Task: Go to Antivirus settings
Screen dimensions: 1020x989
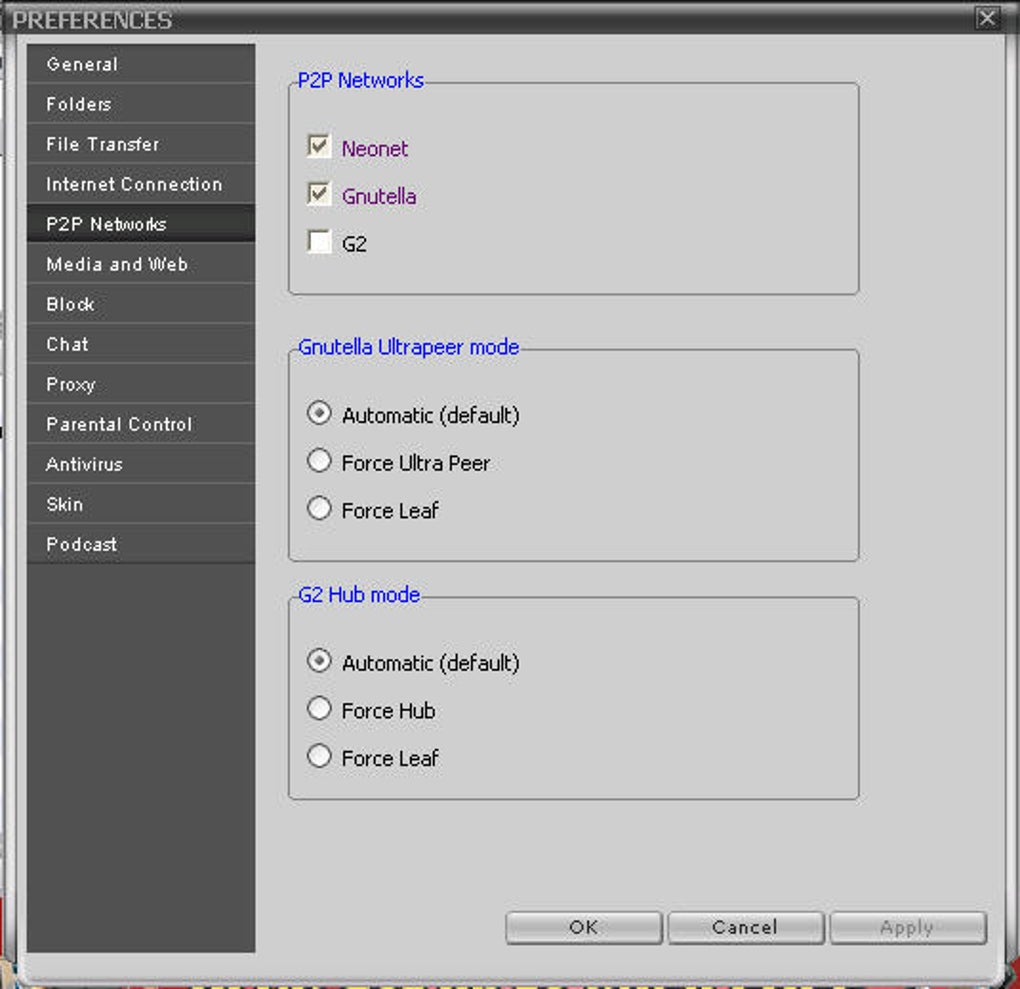Action: [141, 464]
